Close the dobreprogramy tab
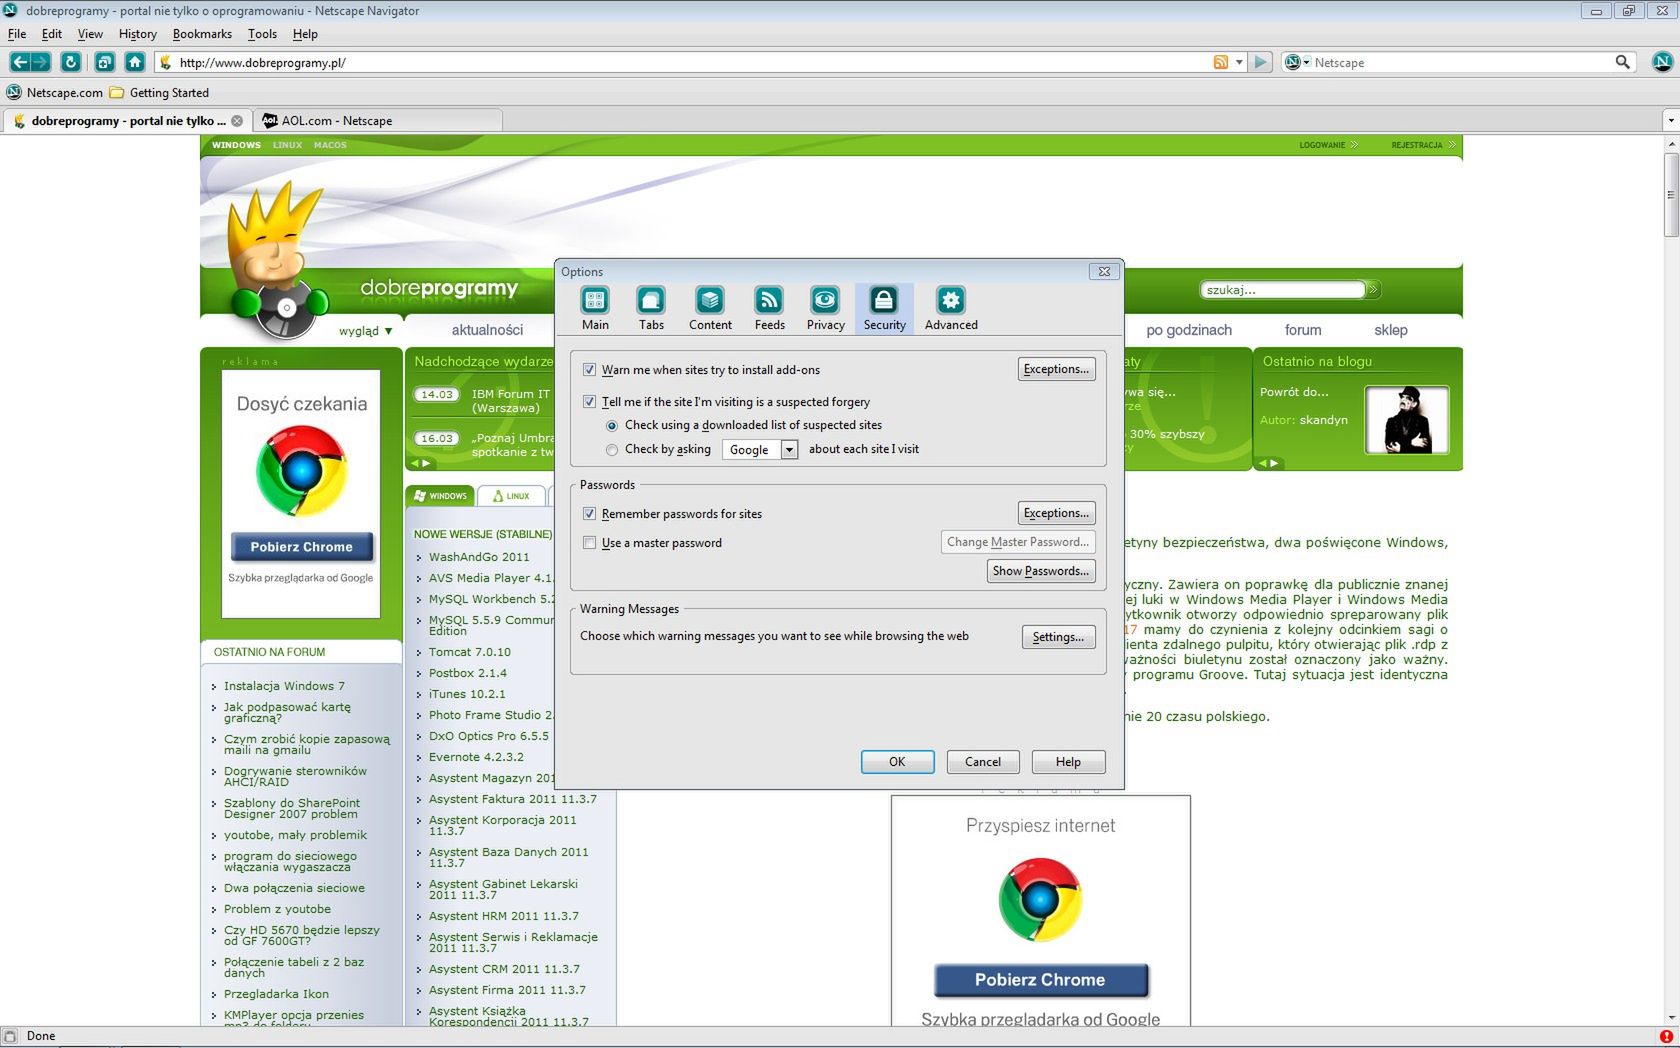This screenshot has height=1048, width=1680. point(237,121)
